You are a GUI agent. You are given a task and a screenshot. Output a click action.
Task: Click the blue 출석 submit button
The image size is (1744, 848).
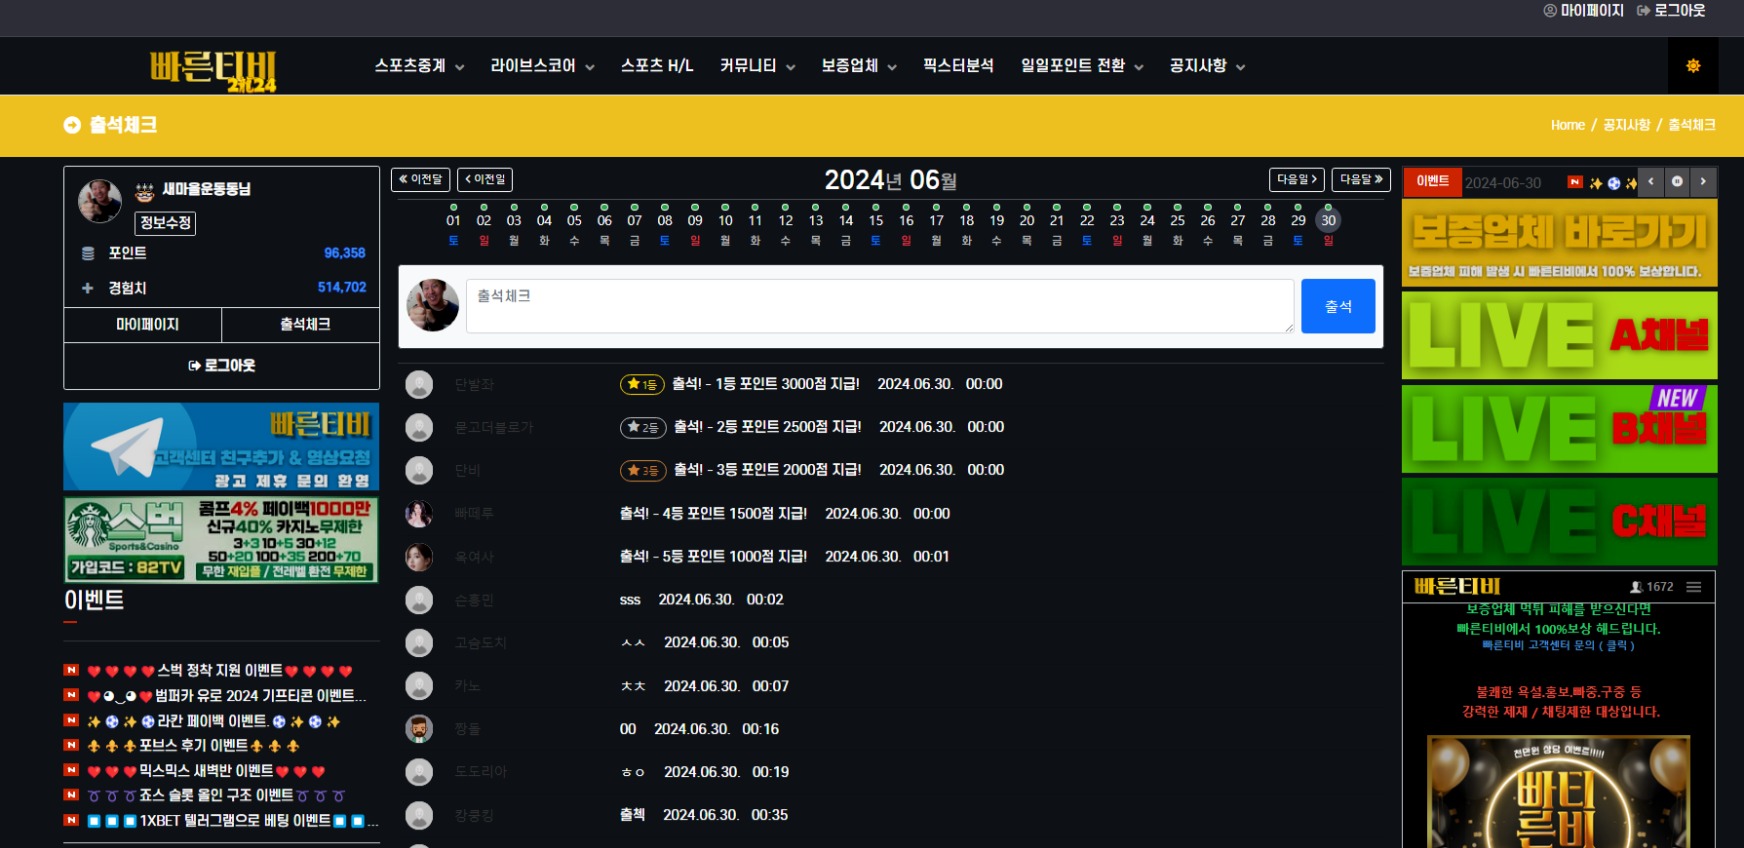tap(1338, 306)
